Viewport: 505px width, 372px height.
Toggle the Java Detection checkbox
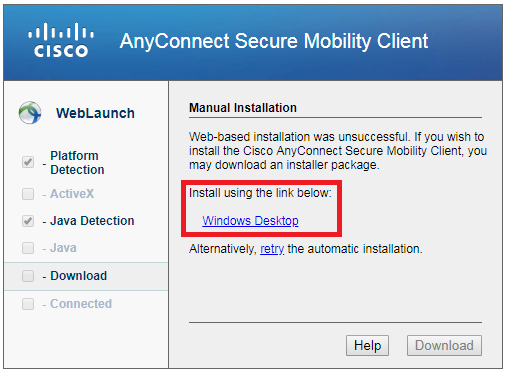[x=28, y=221]
